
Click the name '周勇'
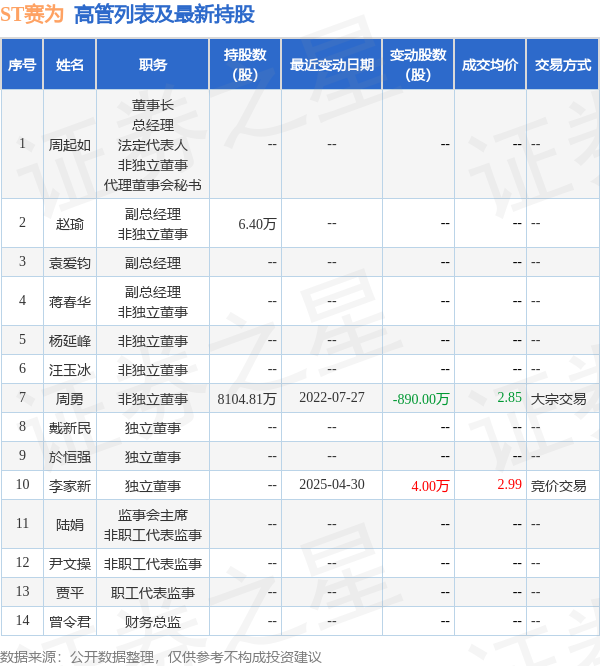pyautogui.click(x=70, y=398)
